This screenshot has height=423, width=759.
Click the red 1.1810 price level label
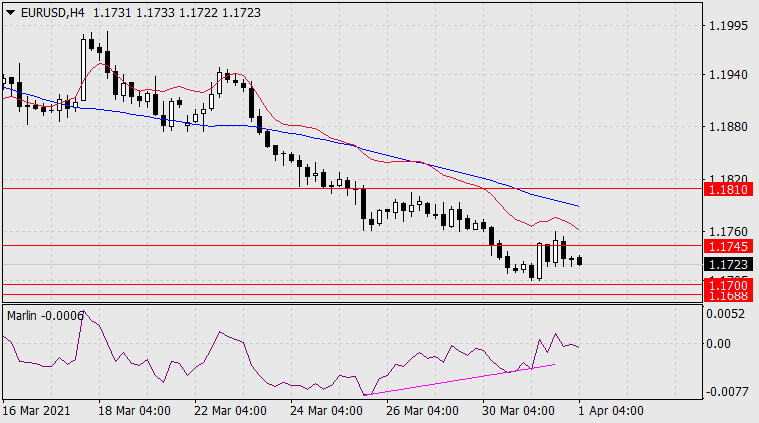click(728, 189)
